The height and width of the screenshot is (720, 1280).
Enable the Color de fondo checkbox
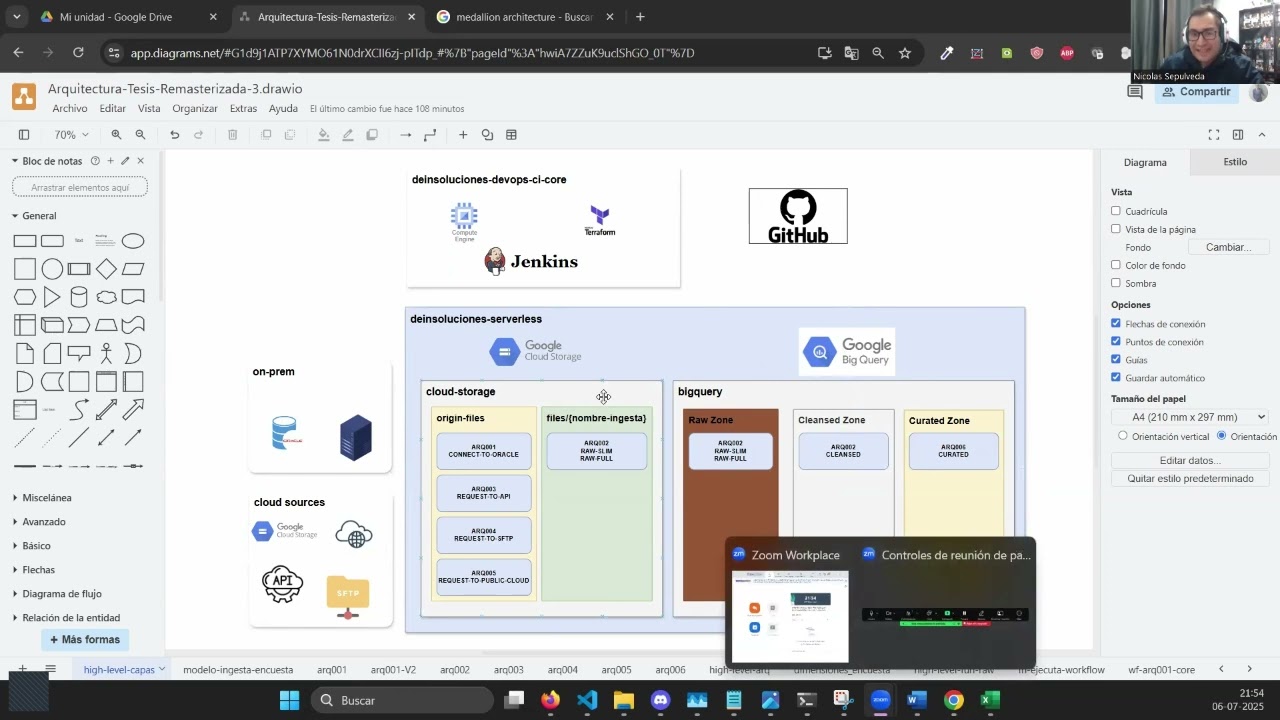[1116, 265]
